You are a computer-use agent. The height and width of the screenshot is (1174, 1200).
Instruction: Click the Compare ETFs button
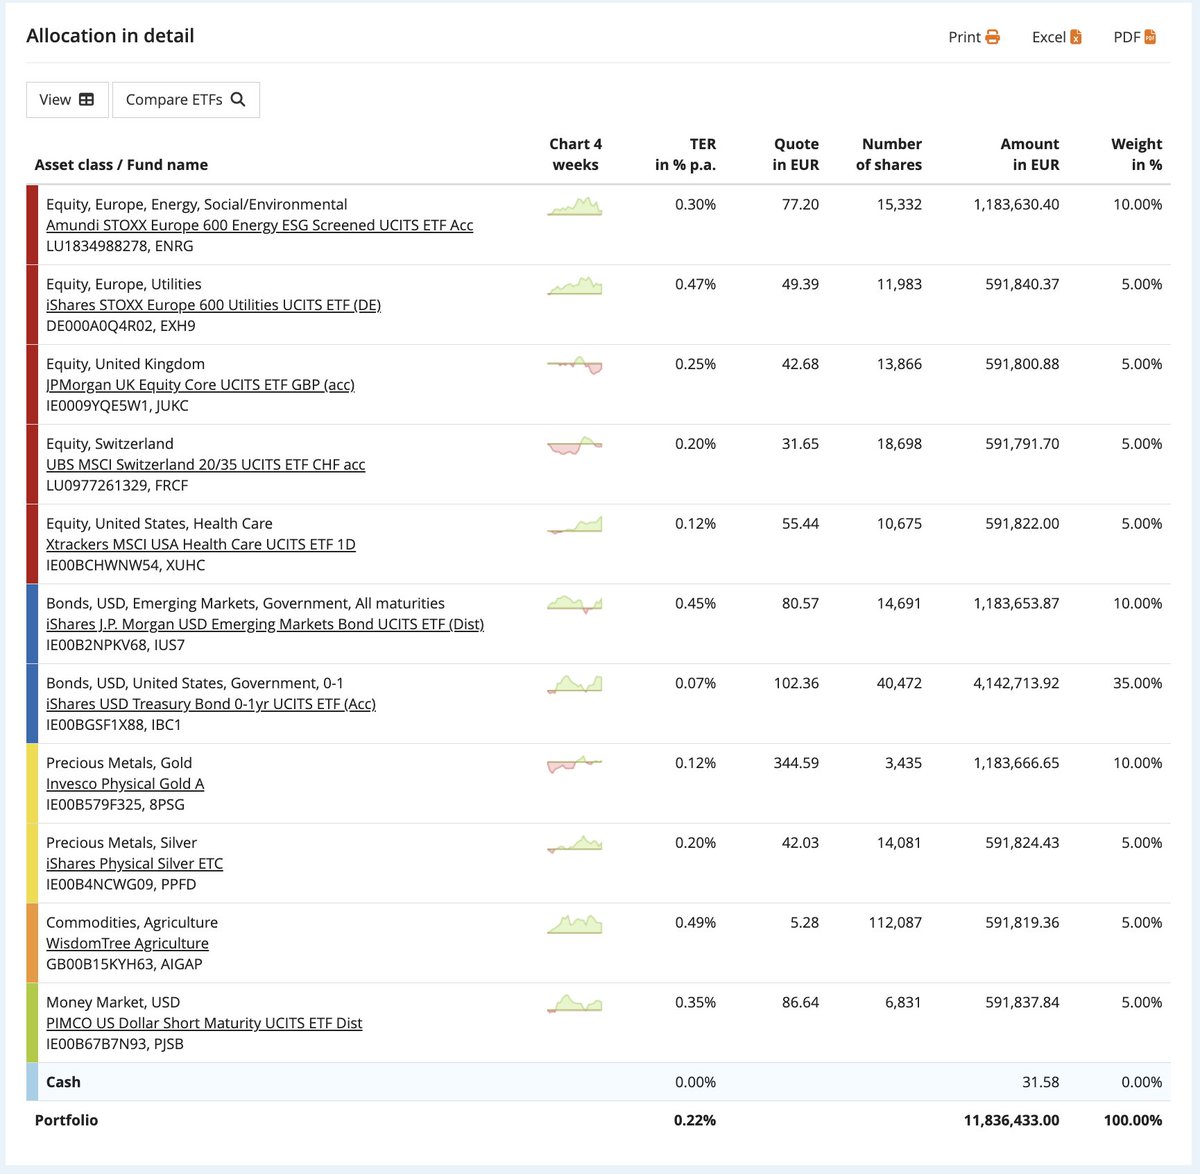[x=186, y=100]
